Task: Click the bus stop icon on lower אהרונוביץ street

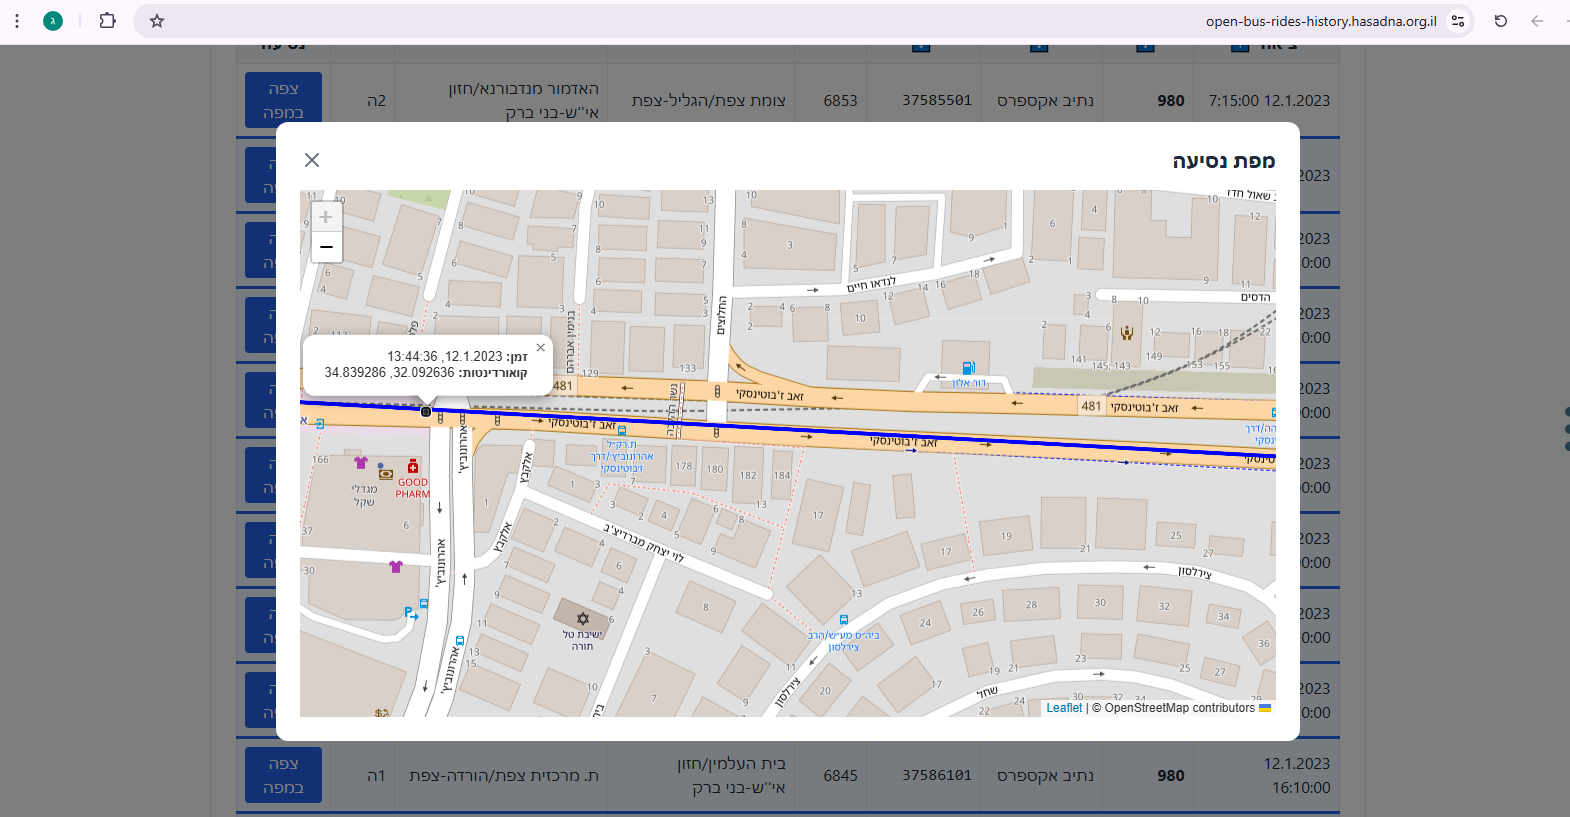Action: [460, 640]
